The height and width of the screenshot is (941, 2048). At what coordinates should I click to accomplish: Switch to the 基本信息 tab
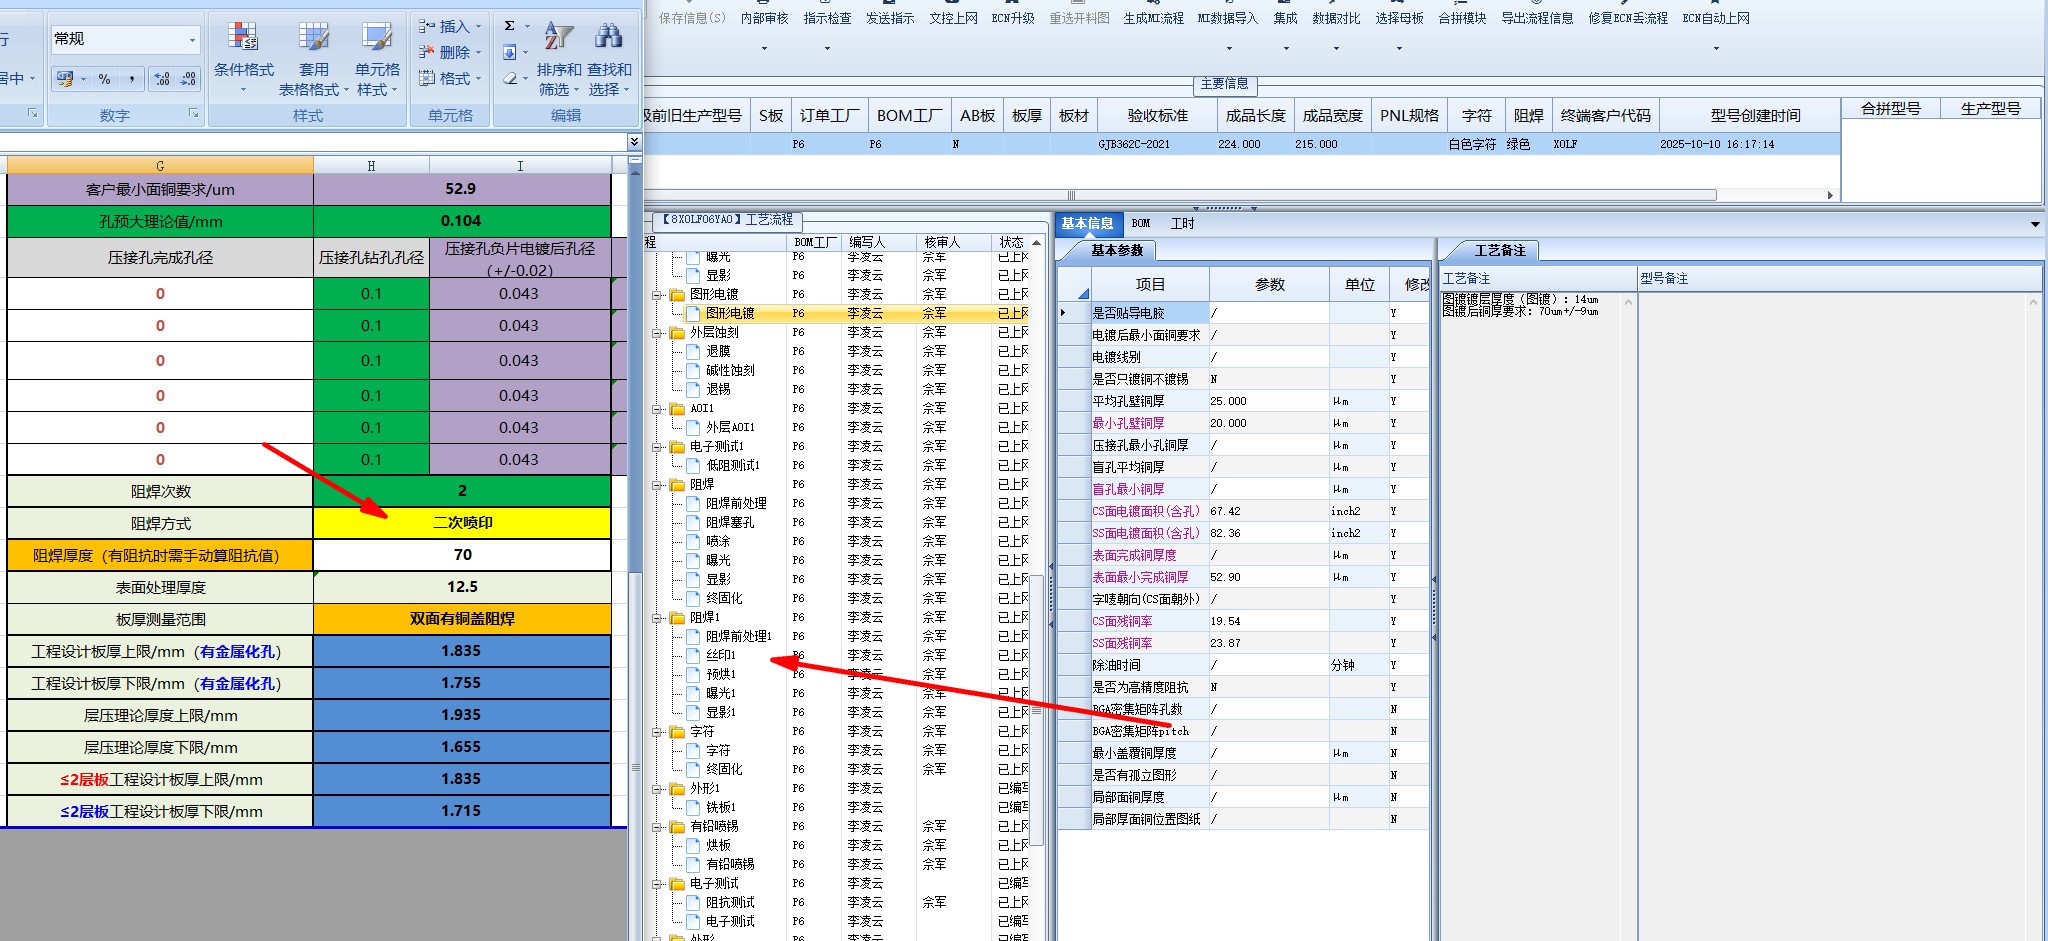(1087, 224)
